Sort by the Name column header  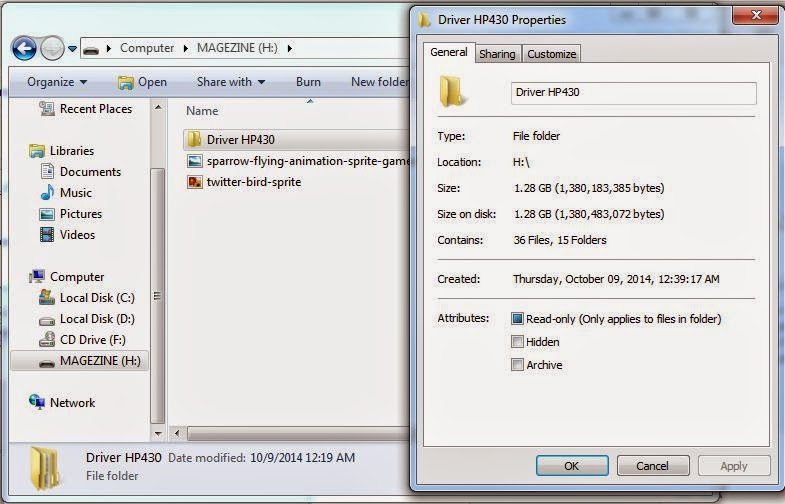click(x=202, y=111)
